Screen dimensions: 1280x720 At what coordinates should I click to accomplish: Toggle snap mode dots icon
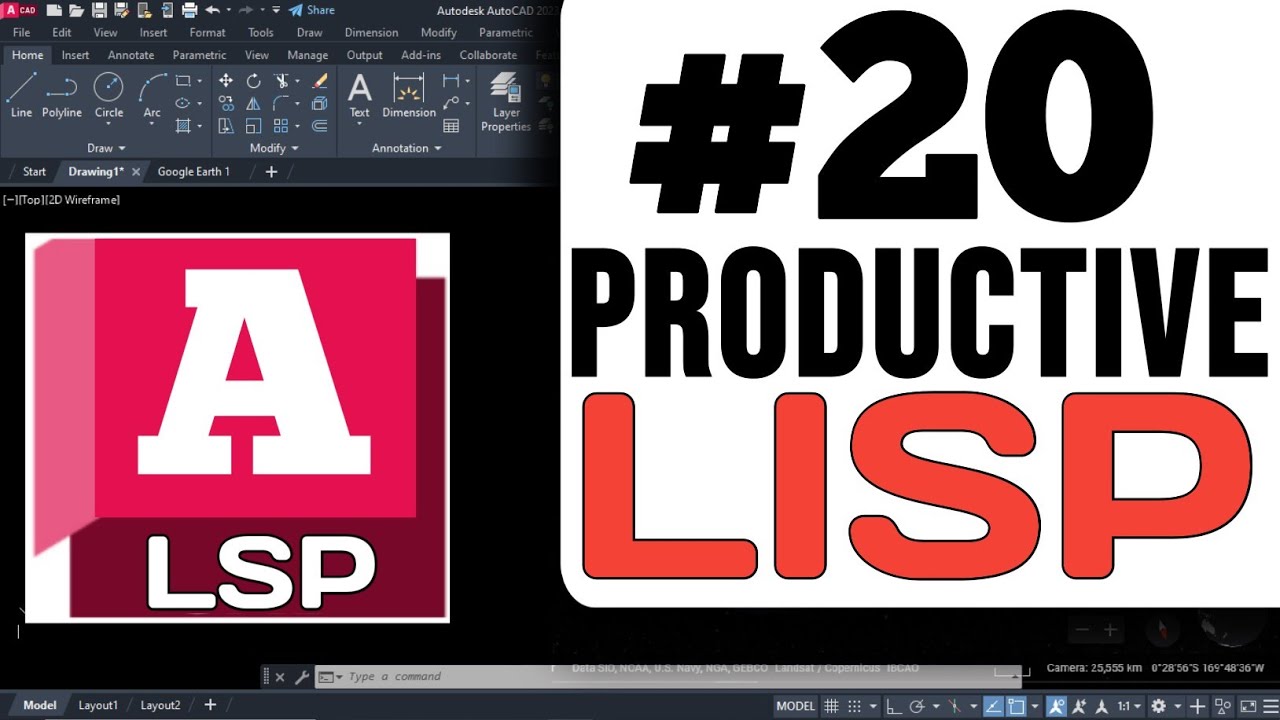tap(854, 706)
